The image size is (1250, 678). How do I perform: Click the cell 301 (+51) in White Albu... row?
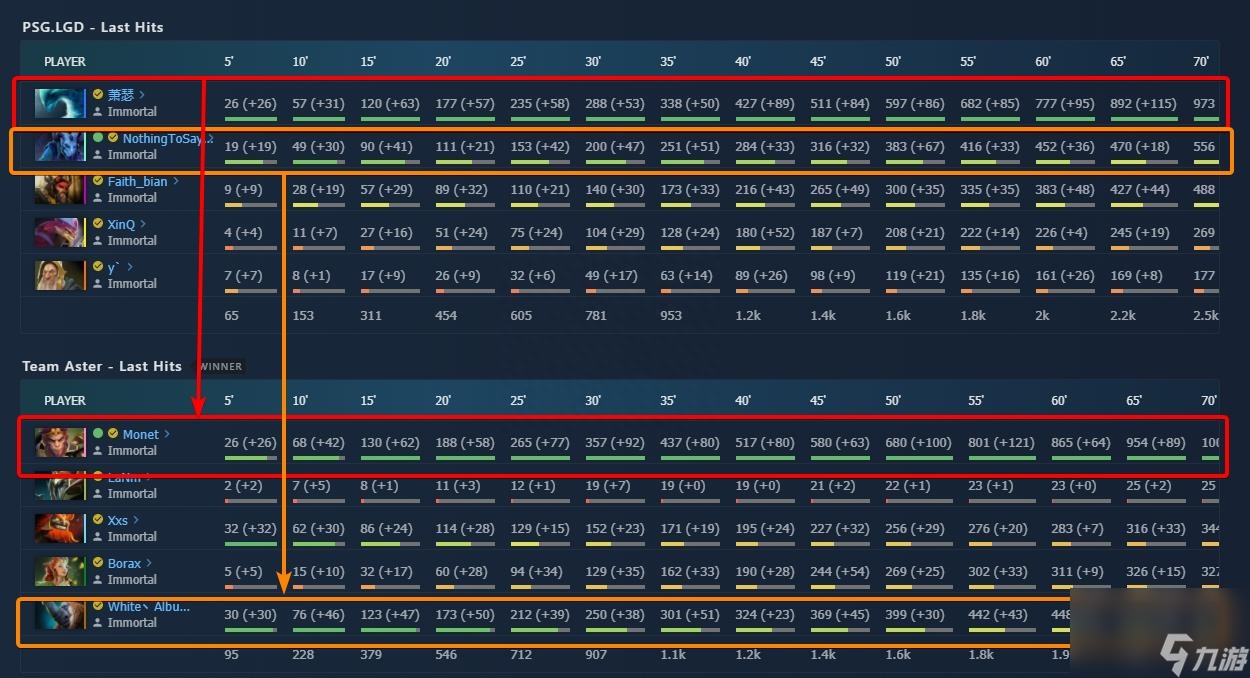tap(690, 614)
